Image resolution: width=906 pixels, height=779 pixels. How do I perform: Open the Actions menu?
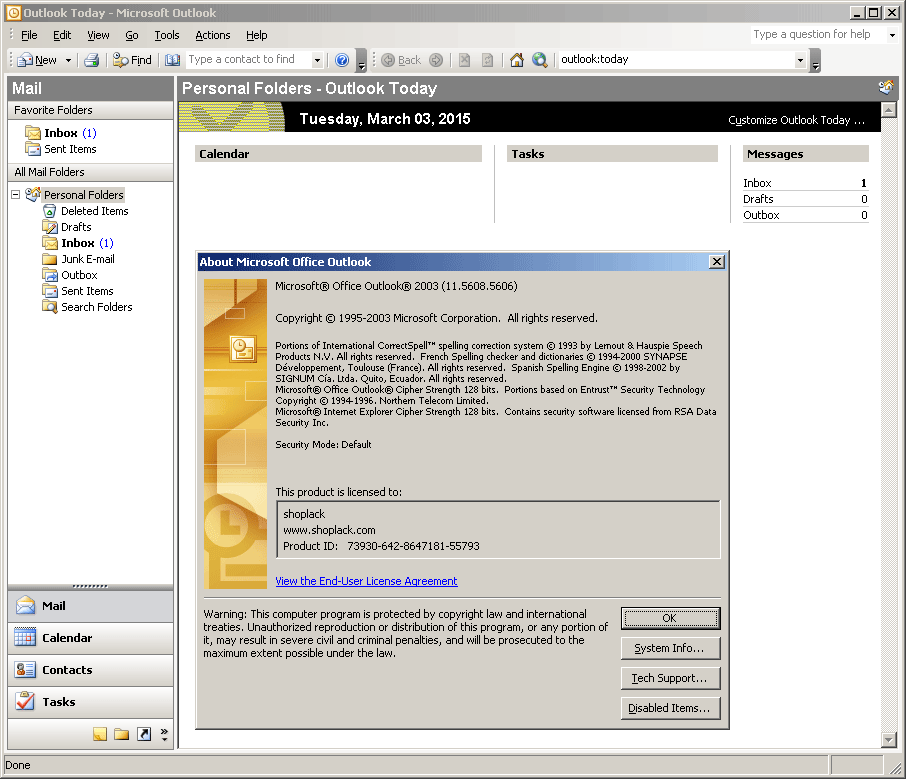coord(213,35)
